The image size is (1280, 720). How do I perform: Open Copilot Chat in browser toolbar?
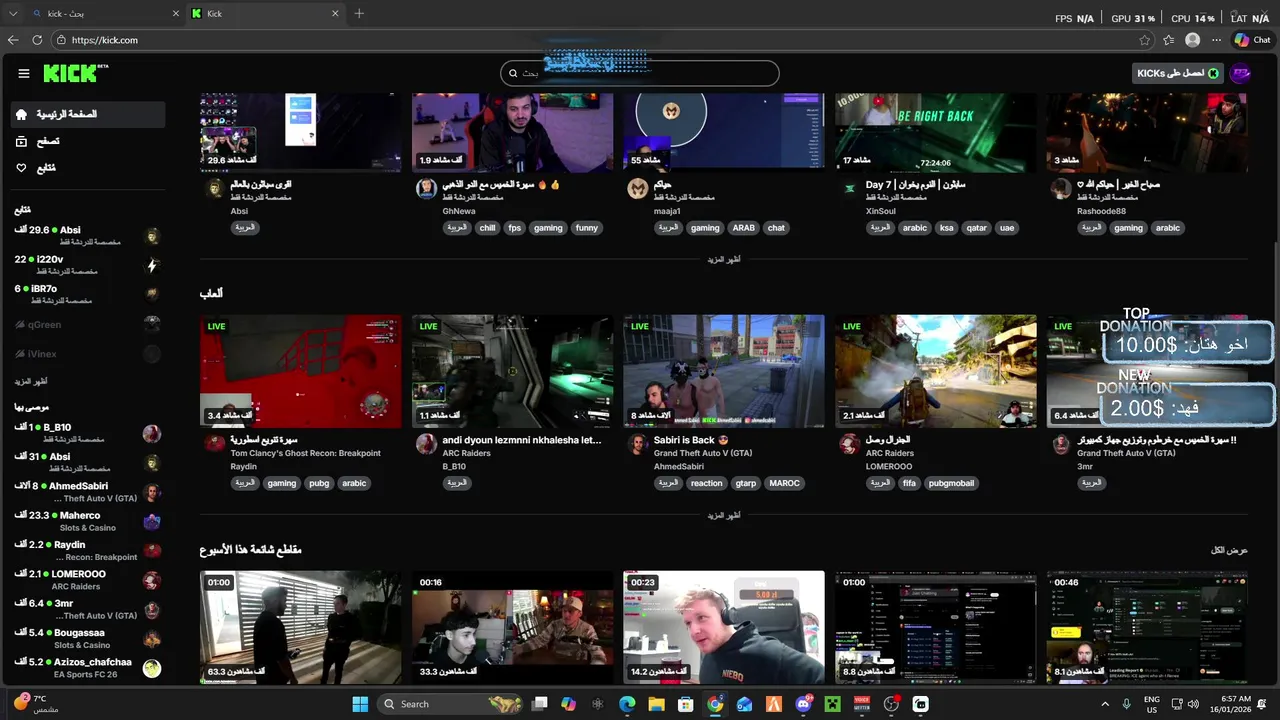[x=1252, y=40]
